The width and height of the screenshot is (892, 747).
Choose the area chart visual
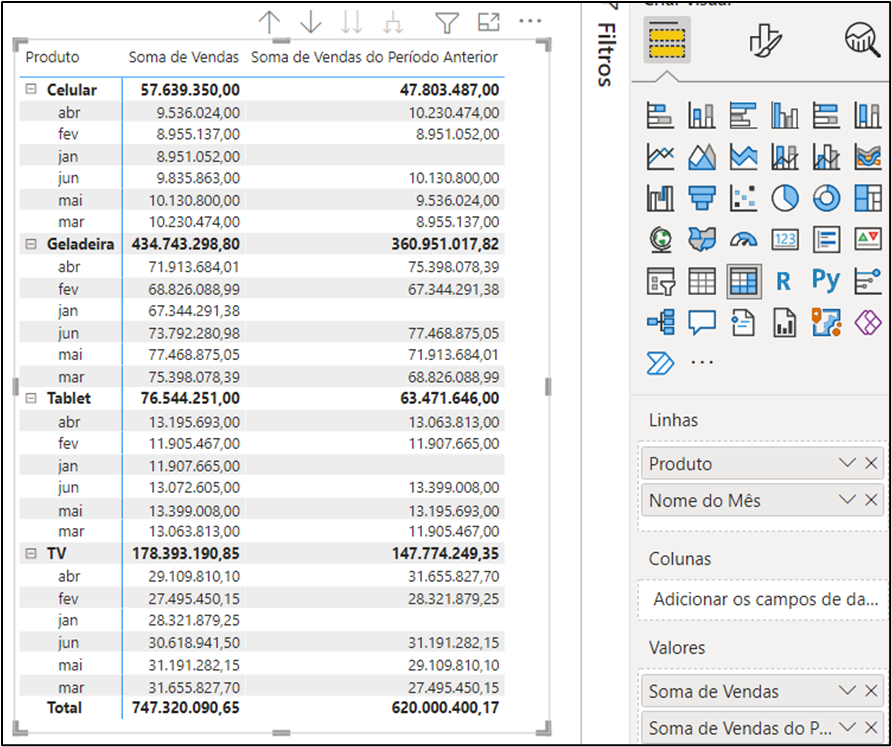click(x=701, y=156)
